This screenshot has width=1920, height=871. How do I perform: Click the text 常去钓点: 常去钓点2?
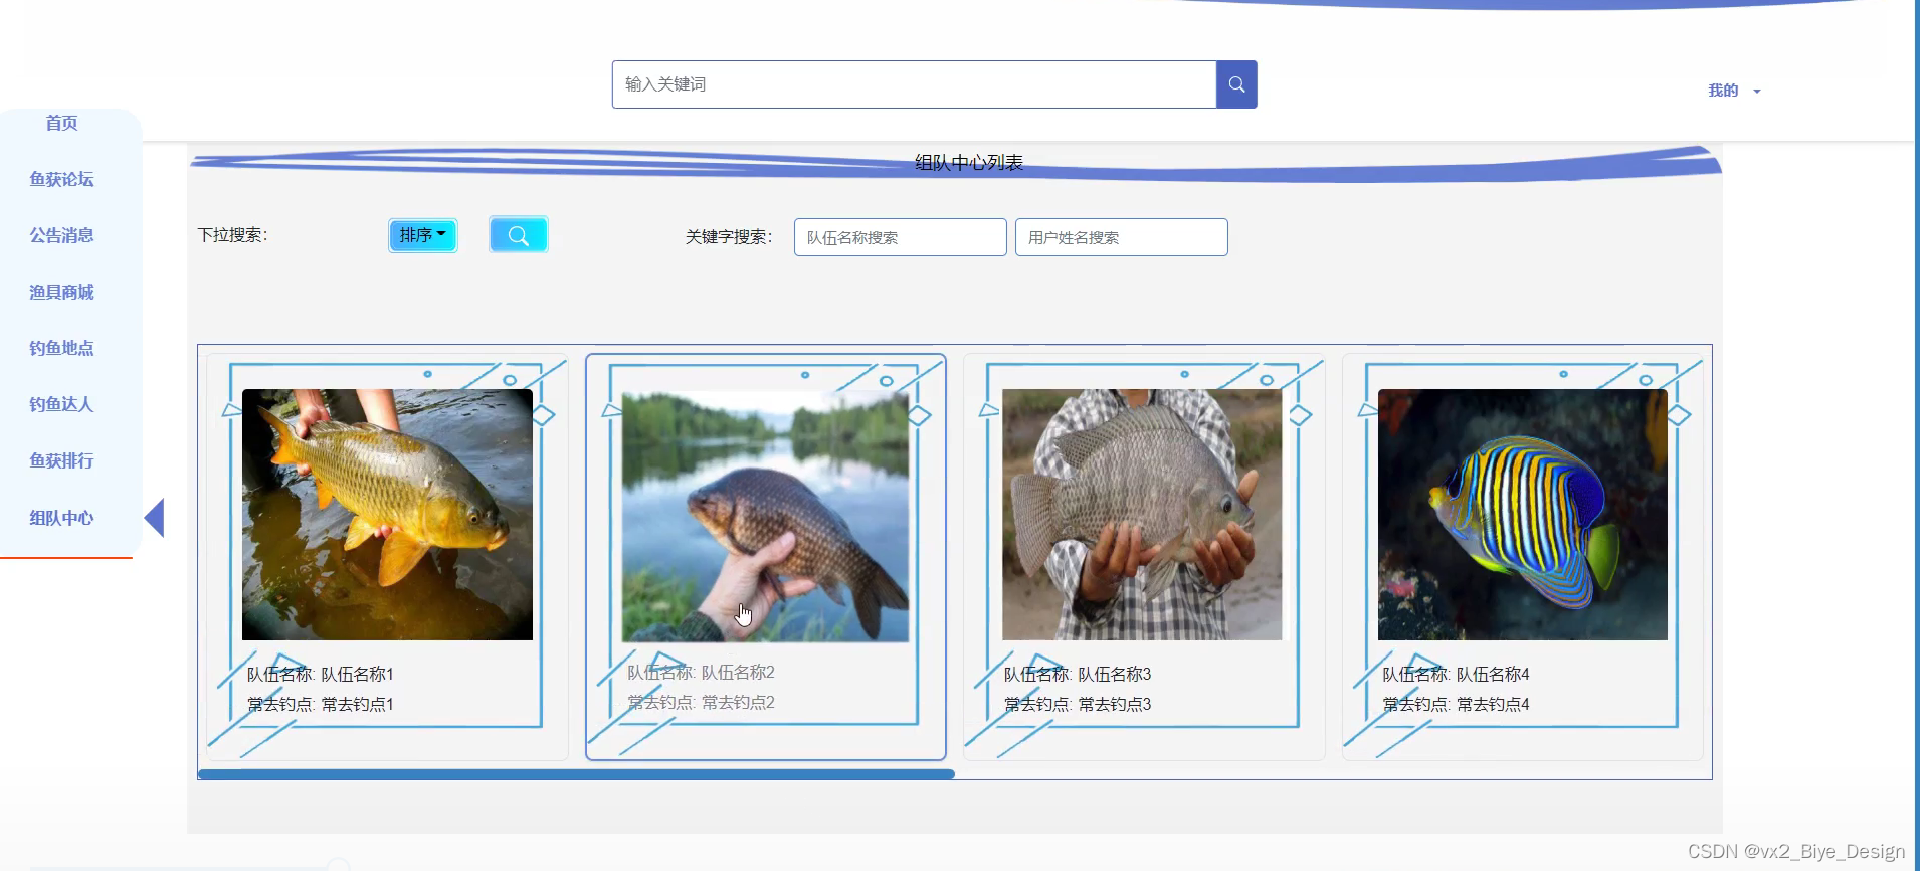click(700, 703)
